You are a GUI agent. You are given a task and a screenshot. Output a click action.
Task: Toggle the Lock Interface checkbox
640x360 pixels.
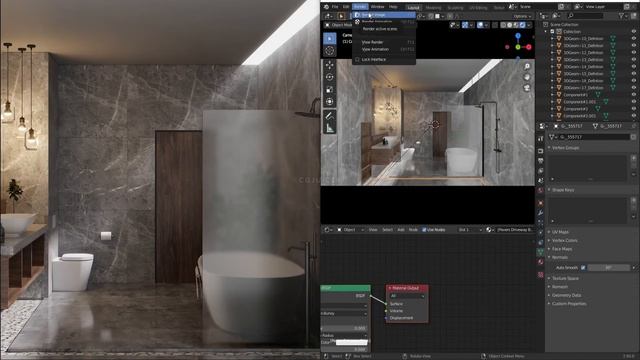[358, 60]
